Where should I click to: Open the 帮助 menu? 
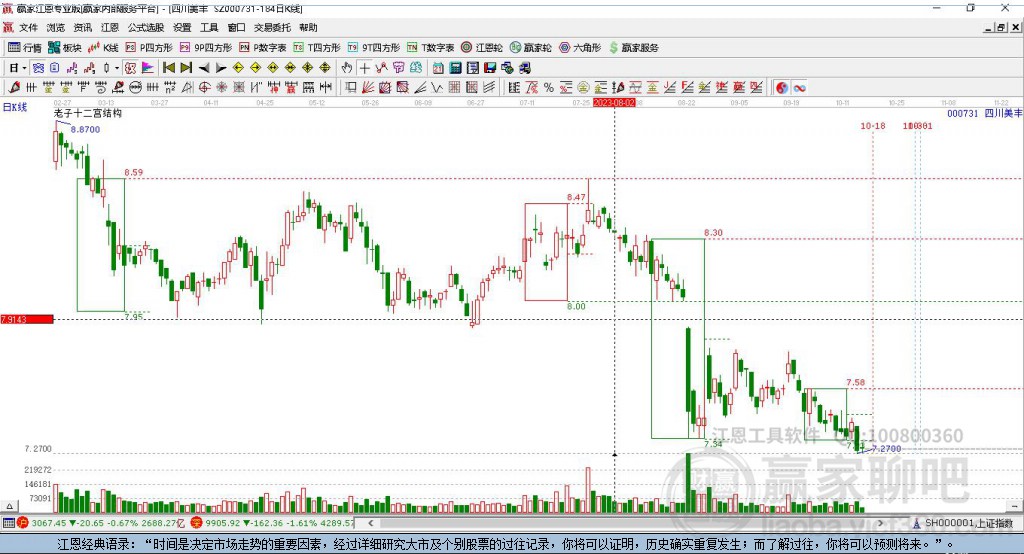pos(308,27)
